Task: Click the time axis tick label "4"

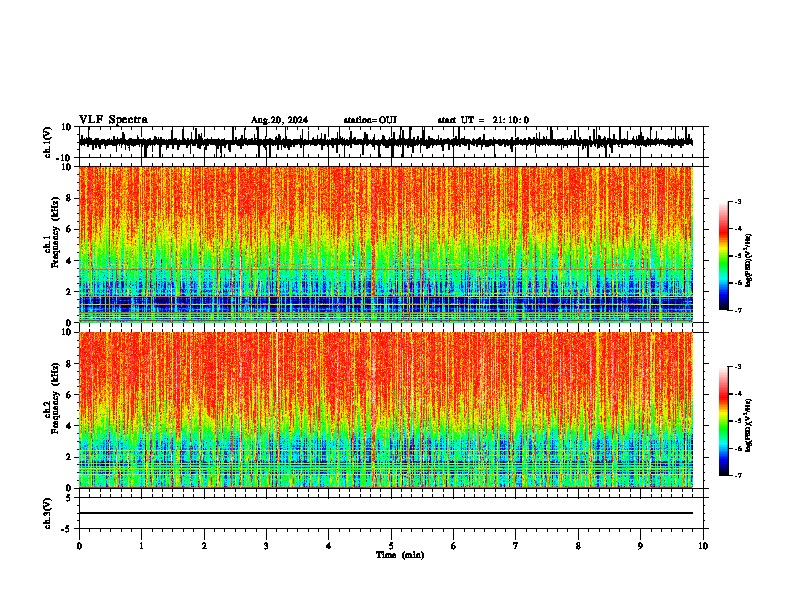Action: tap(329, 546)
